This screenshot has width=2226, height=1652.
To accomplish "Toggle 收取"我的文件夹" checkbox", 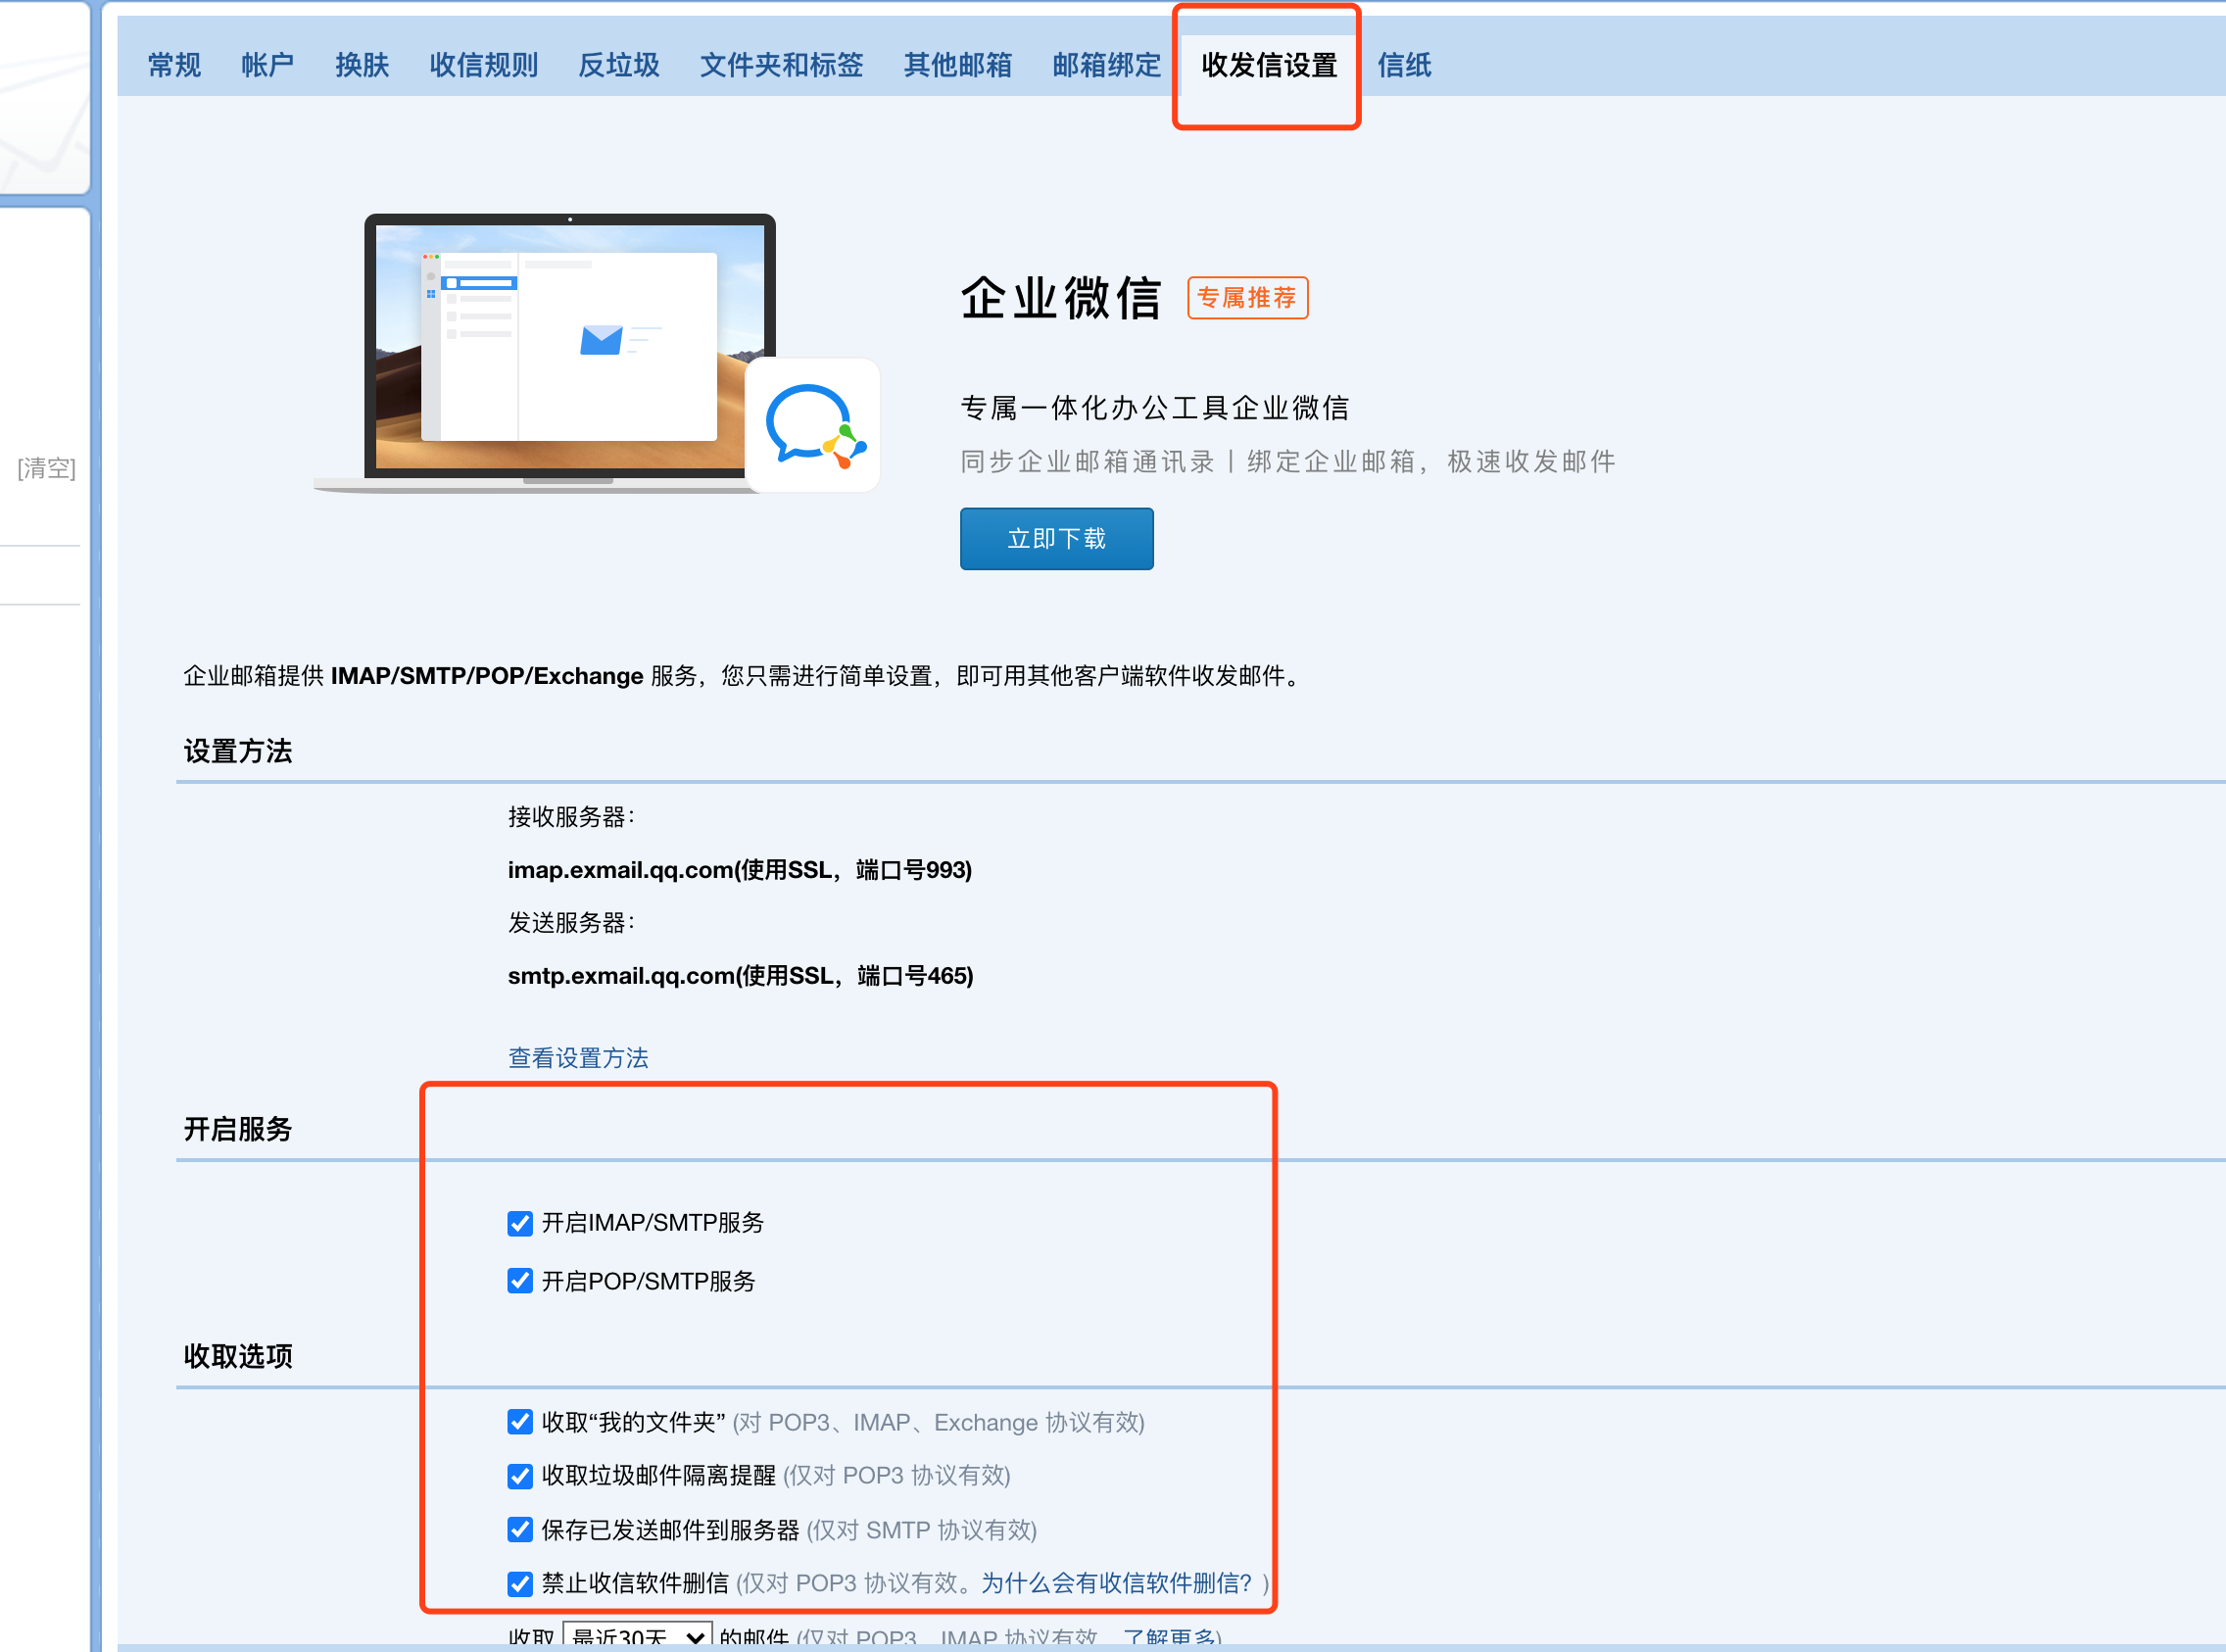I will pos(520,1422).
